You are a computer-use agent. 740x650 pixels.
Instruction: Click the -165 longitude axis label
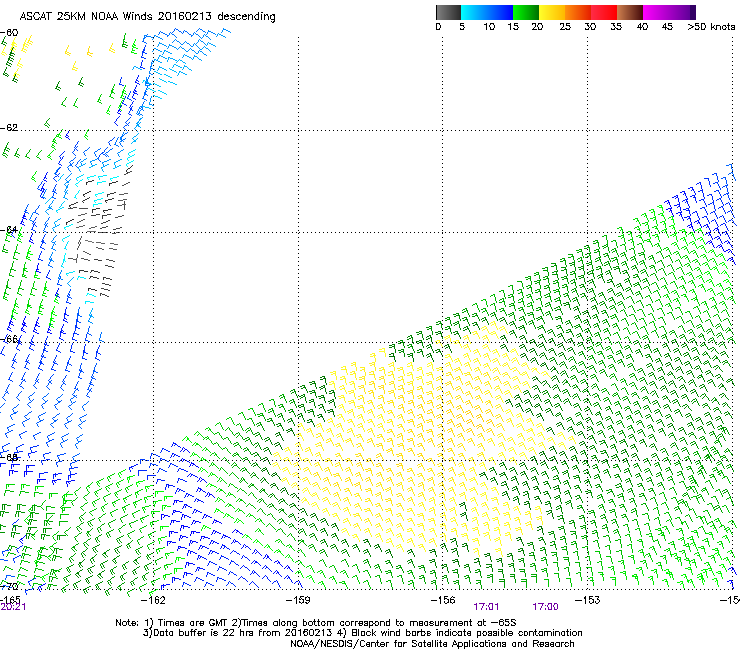pos(10,599)
